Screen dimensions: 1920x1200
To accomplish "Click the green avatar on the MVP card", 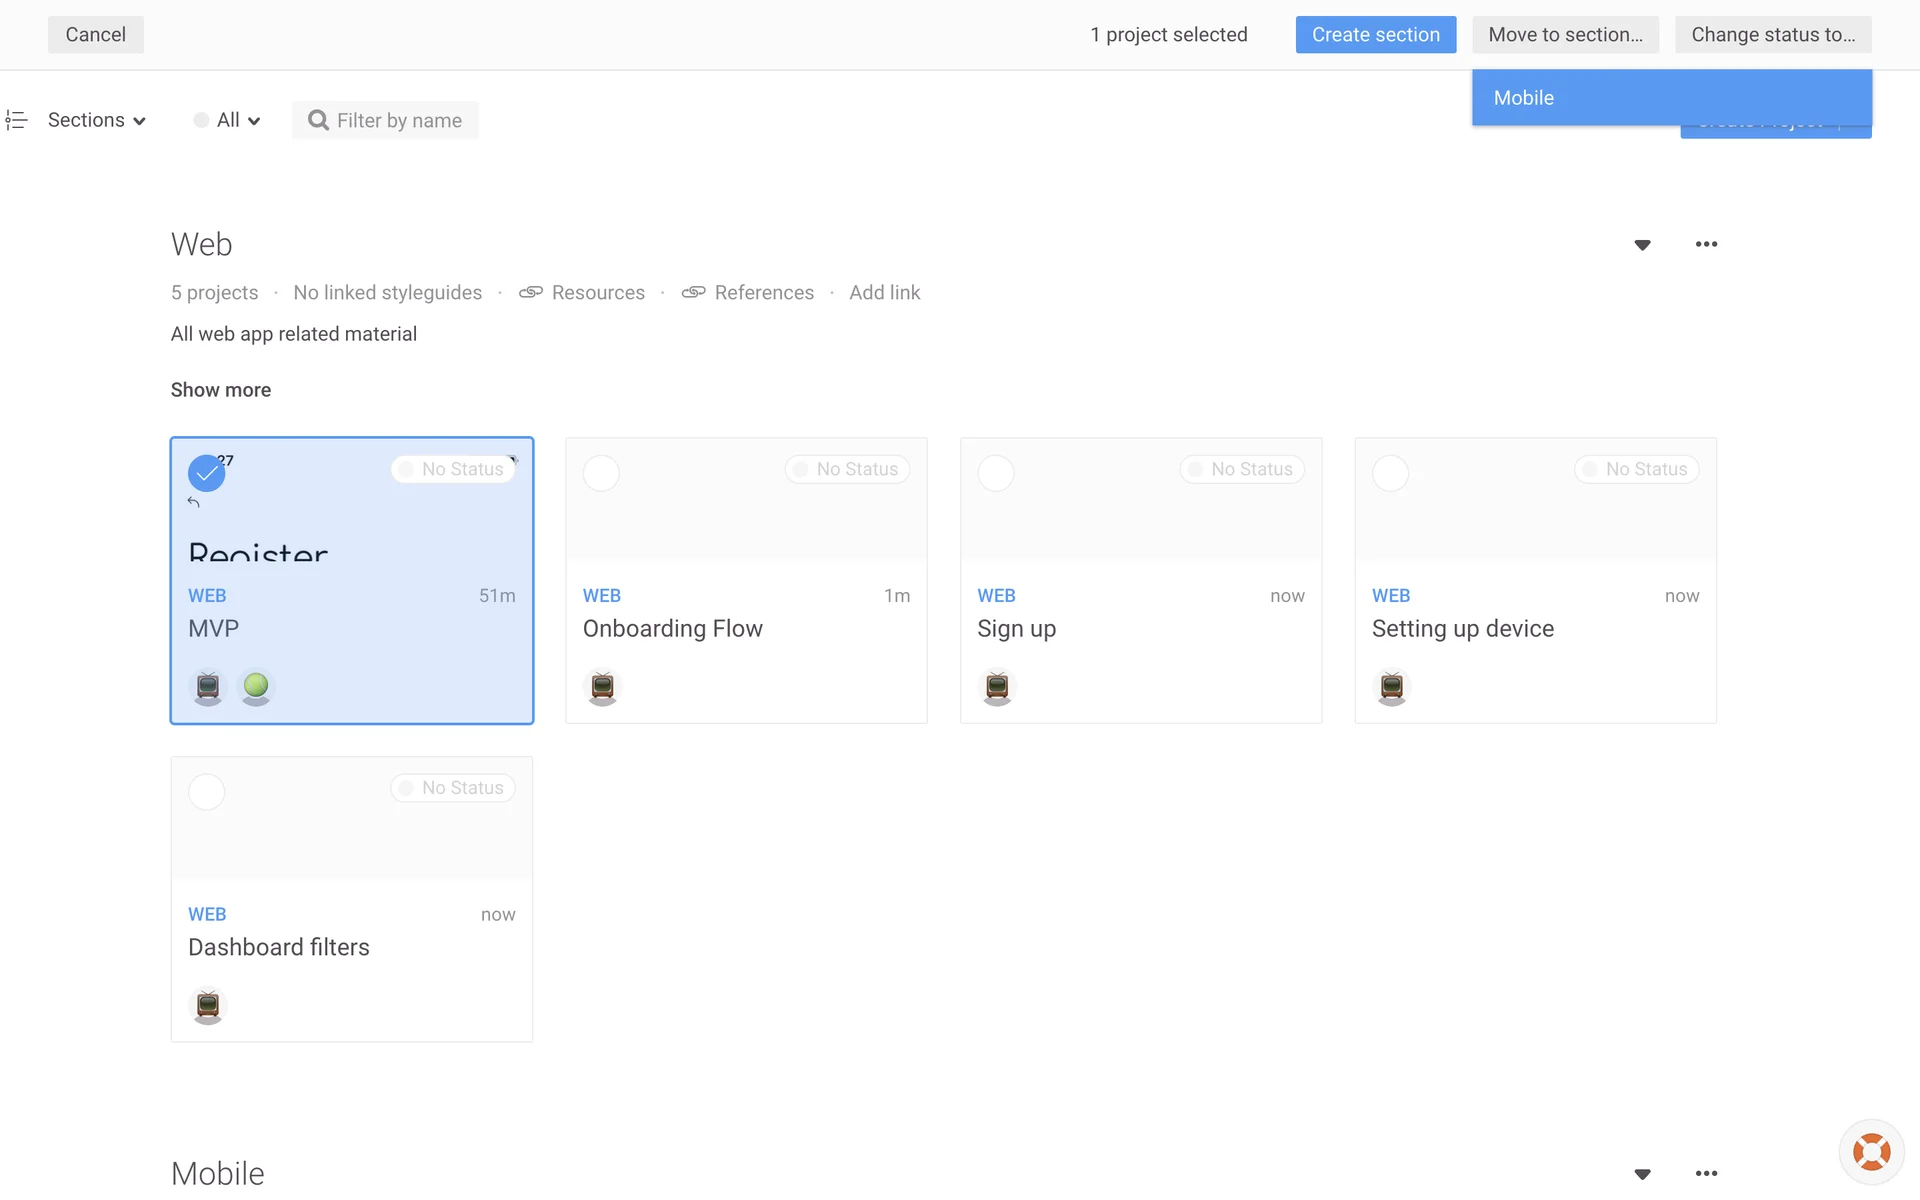I will 256,686.
